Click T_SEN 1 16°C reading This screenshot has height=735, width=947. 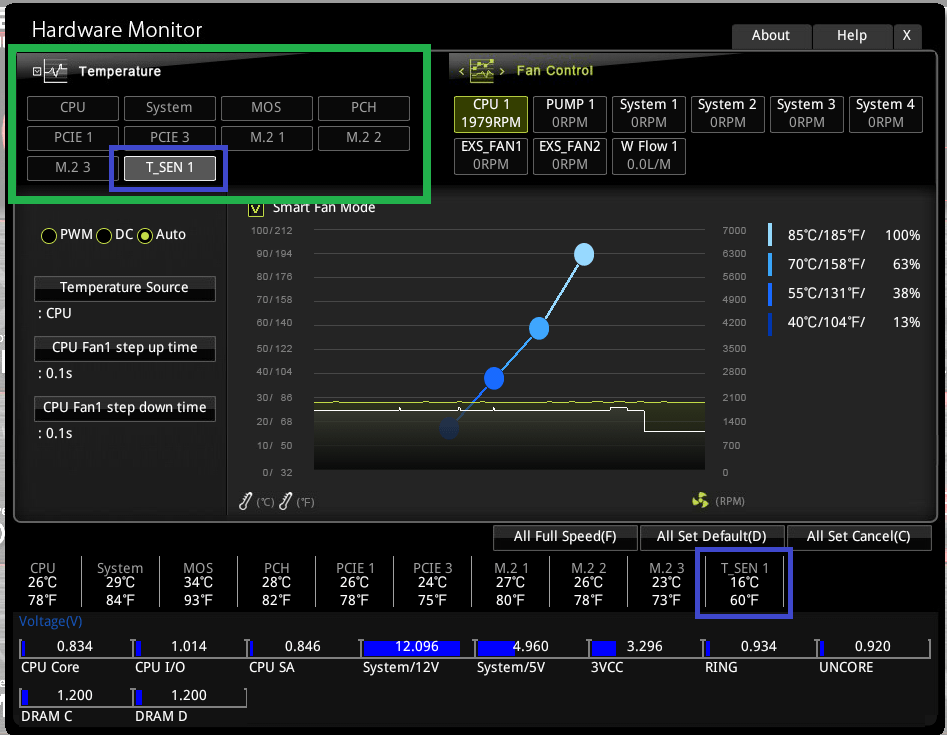[744, 583]
